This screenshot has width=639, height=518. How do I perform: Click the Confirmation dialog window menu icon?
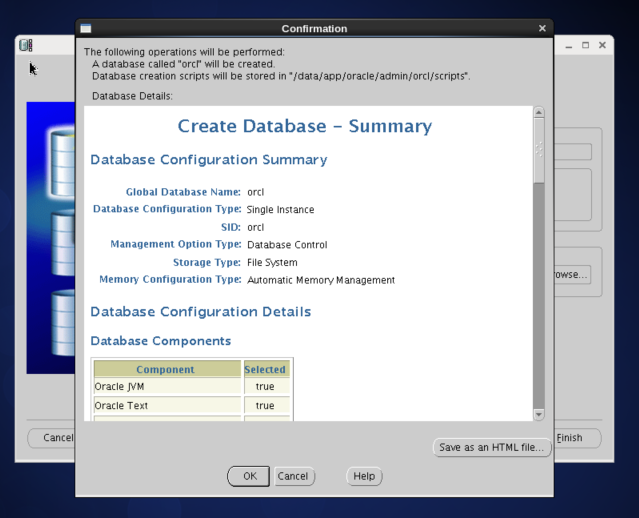tap(86, 29)
